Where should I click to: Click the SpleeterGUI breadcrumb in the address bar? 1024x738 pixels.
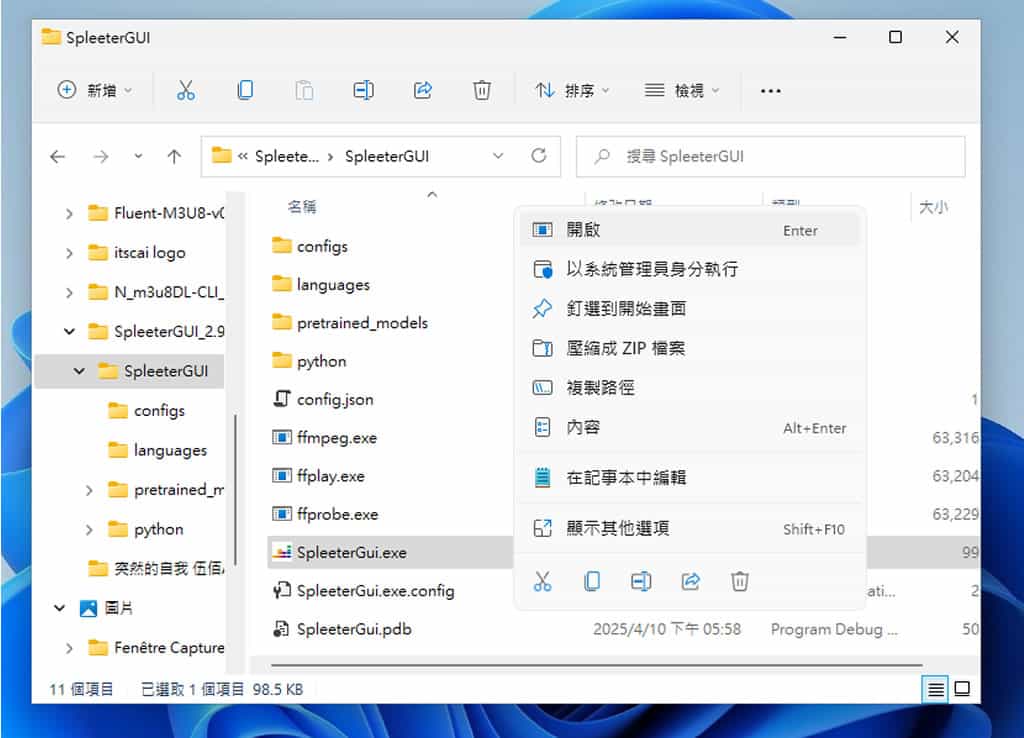point(387,157)
